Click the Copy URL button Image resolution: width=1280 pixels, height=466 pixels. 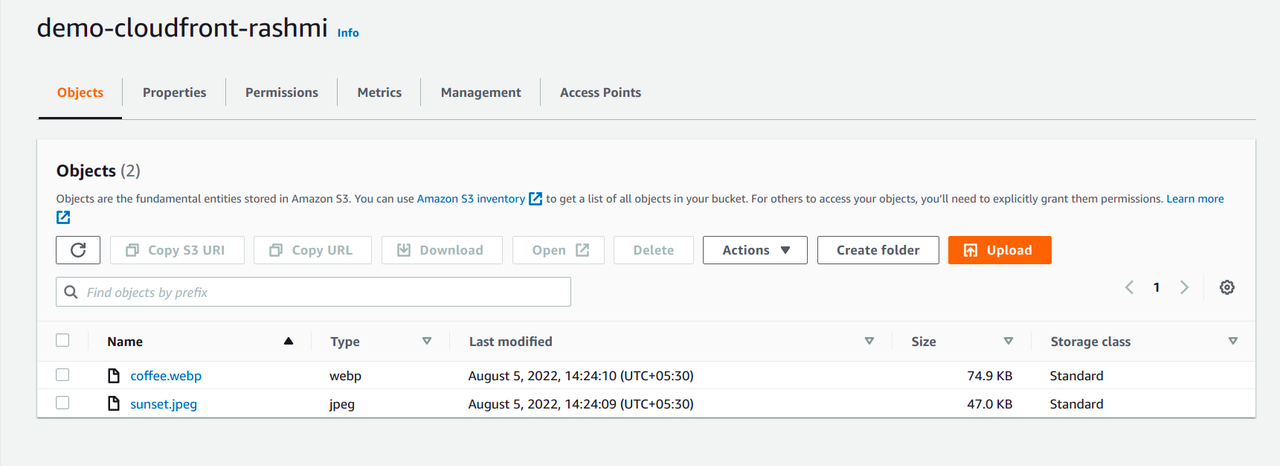coord(313,250)
